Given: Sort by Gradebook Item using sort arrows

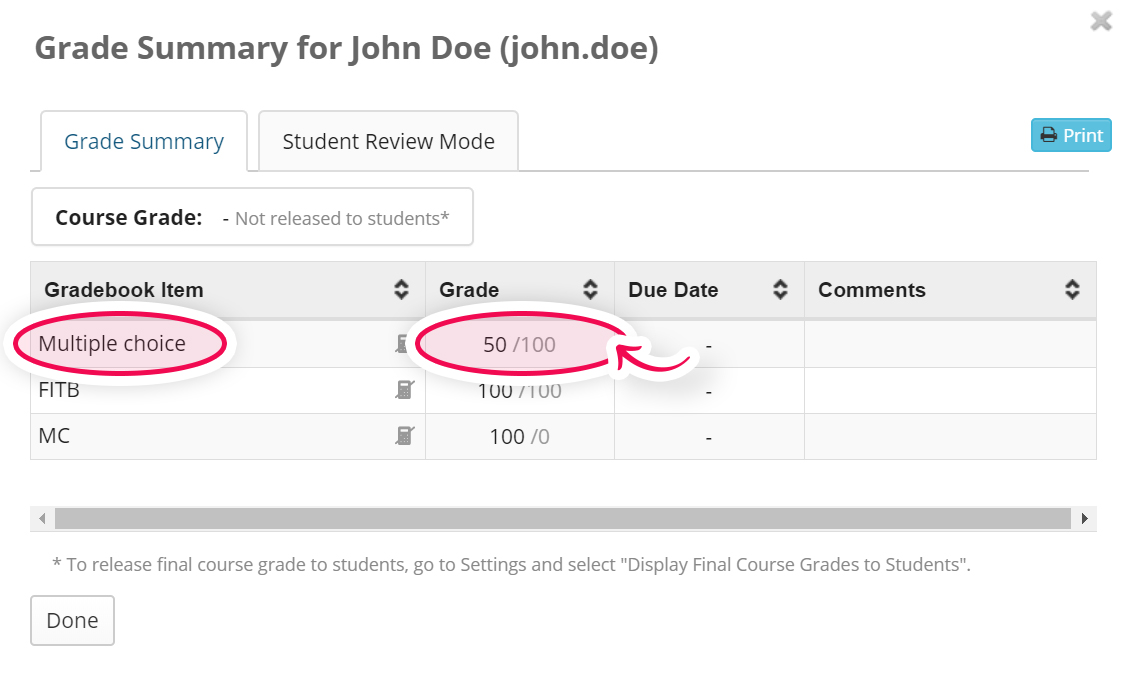Looking at the screenshot, I should 401,290.
